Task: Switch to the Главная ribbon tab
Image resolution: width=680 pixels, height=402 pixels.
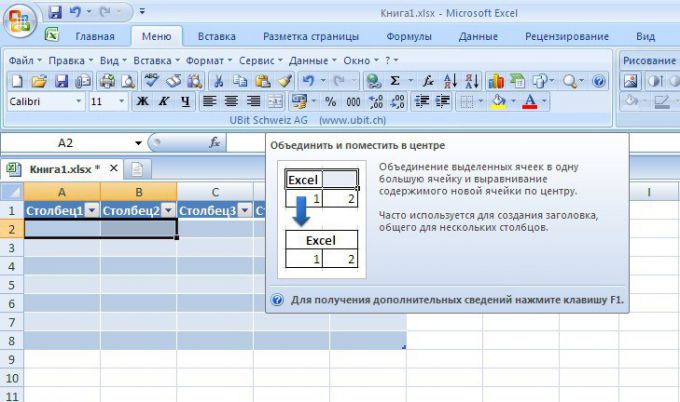Action: [x=95, y=36]
